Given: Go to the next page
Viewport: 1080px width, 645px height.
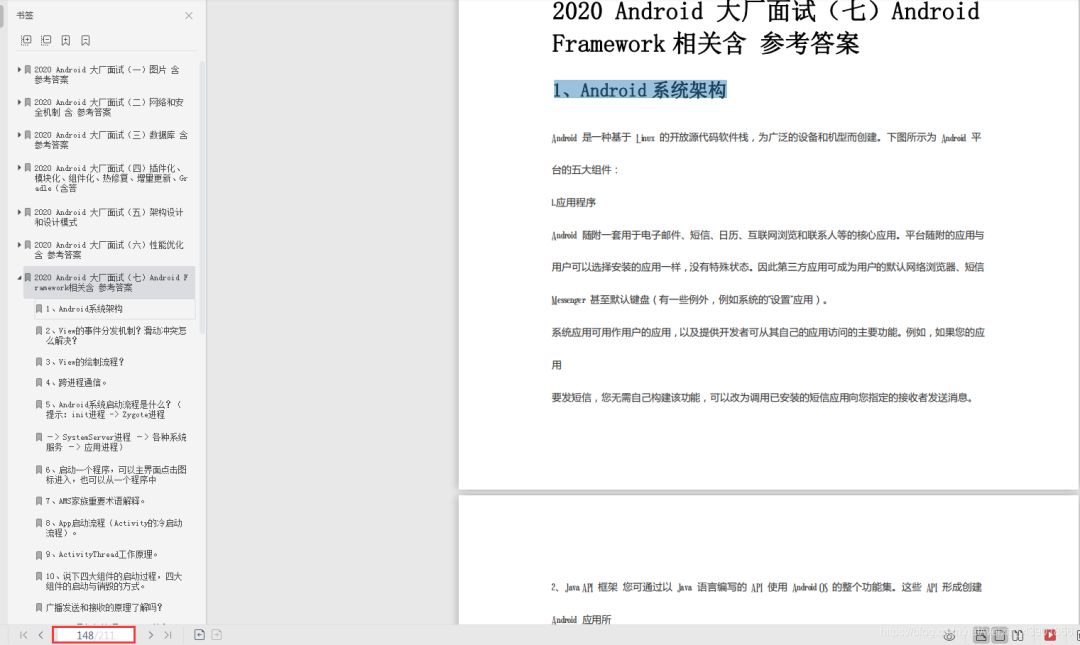Looking at the screenshot, I should (x=151, y=635).
